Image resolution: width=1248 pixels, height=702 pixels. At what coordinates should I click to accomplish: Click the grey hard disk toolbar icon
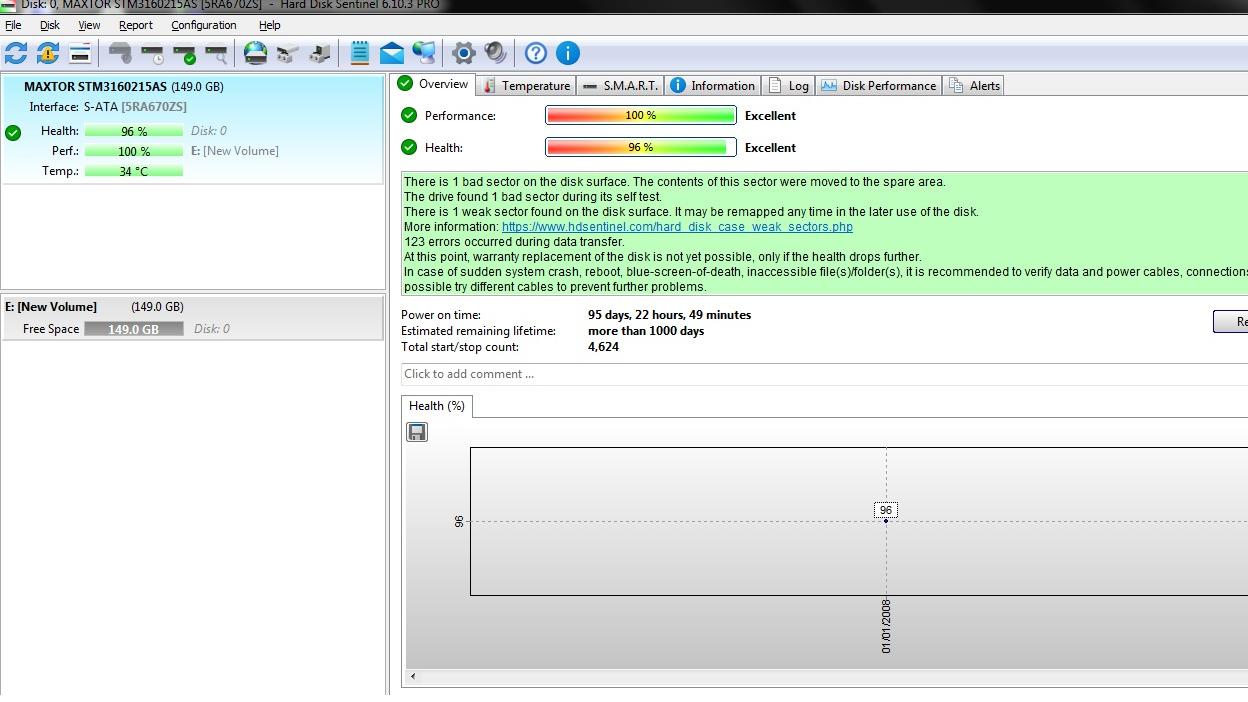pos(120,53)
